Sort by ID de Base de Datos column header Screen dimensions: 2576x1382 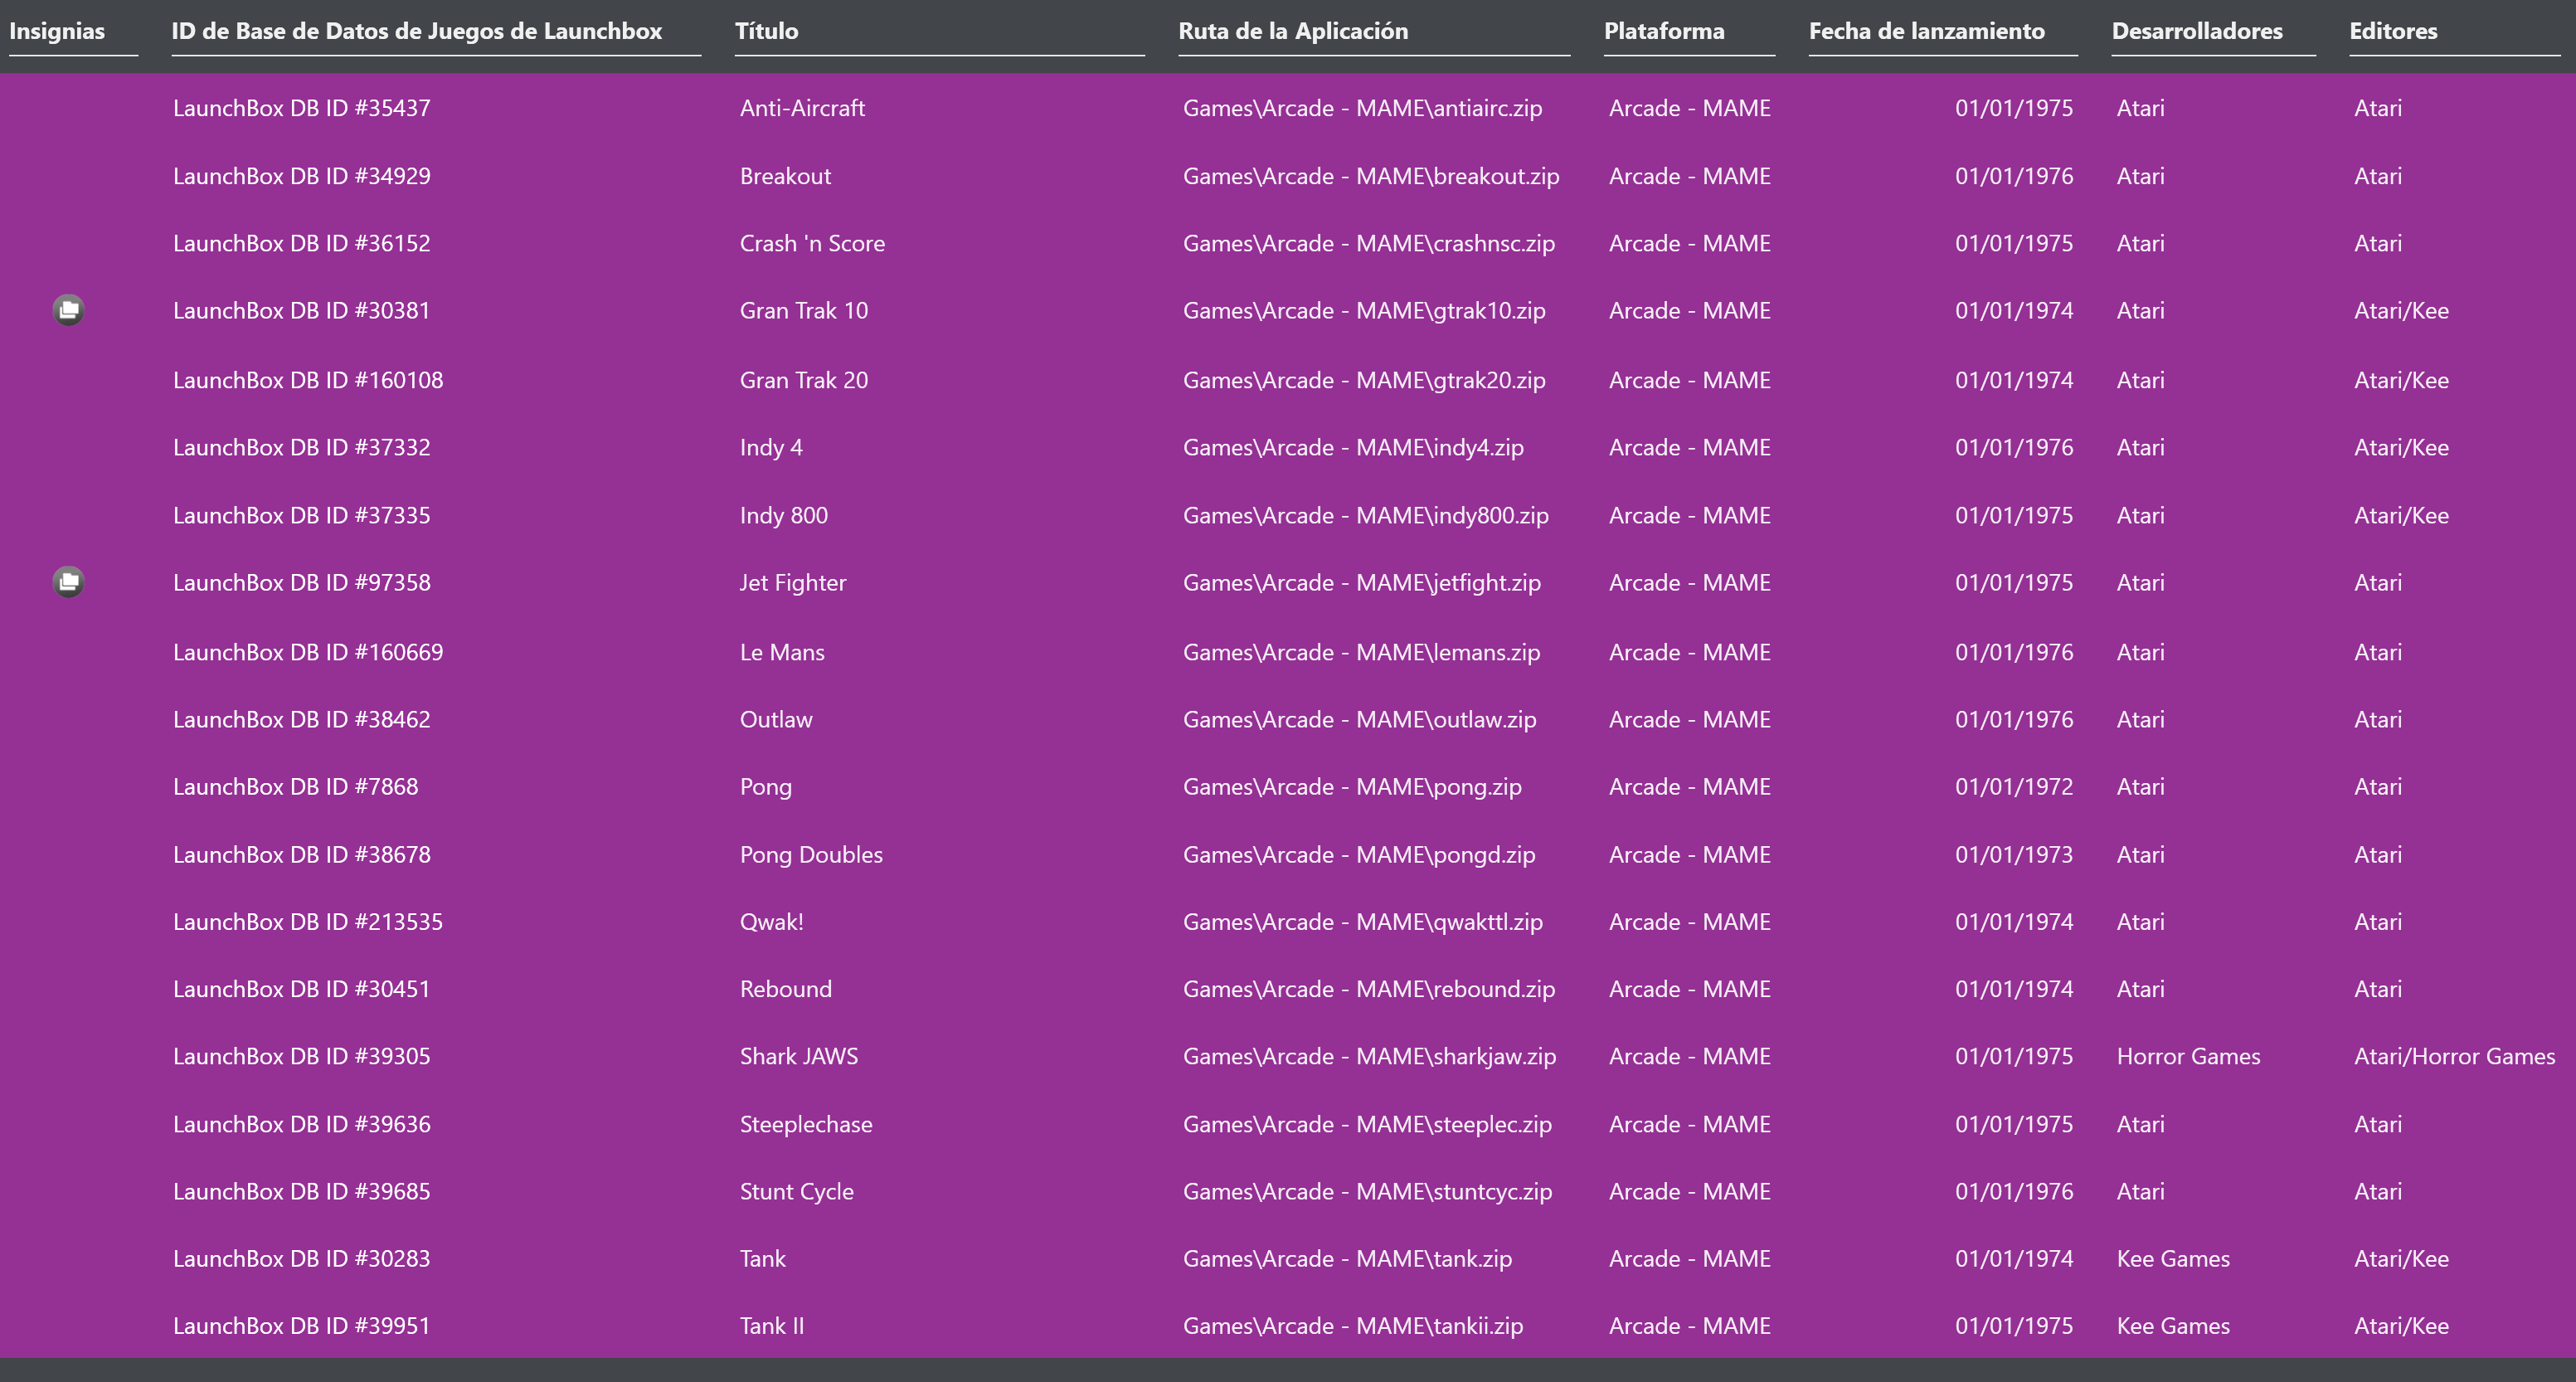pos(416,31)
